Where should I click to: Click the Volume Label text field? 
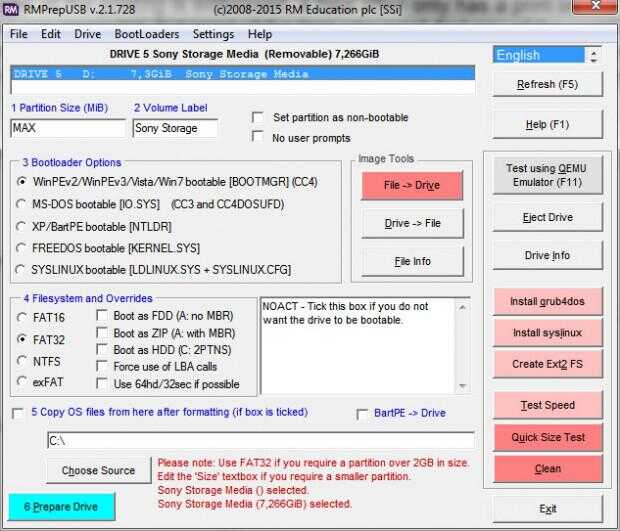[175, 128]
